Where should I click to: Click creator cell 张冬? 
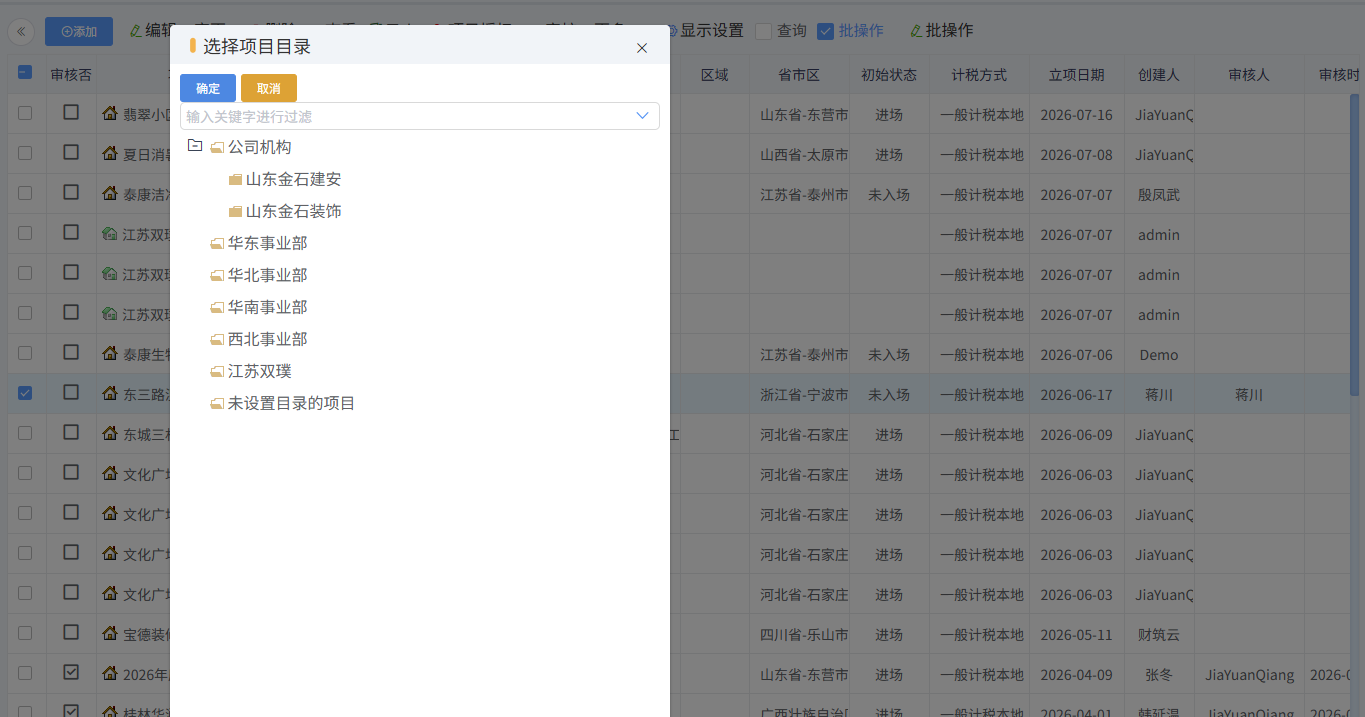point(1159,675)
